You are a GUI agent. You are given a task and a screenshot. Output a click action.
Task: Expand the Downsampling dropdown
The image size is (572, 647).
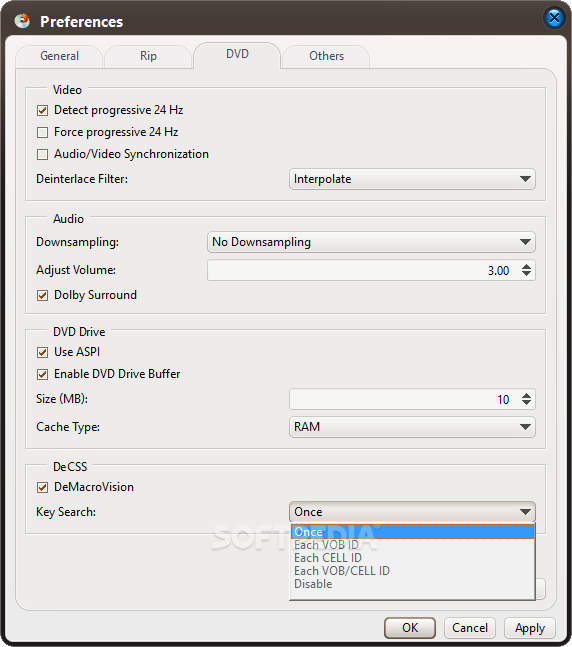click(x=371, y=242)
